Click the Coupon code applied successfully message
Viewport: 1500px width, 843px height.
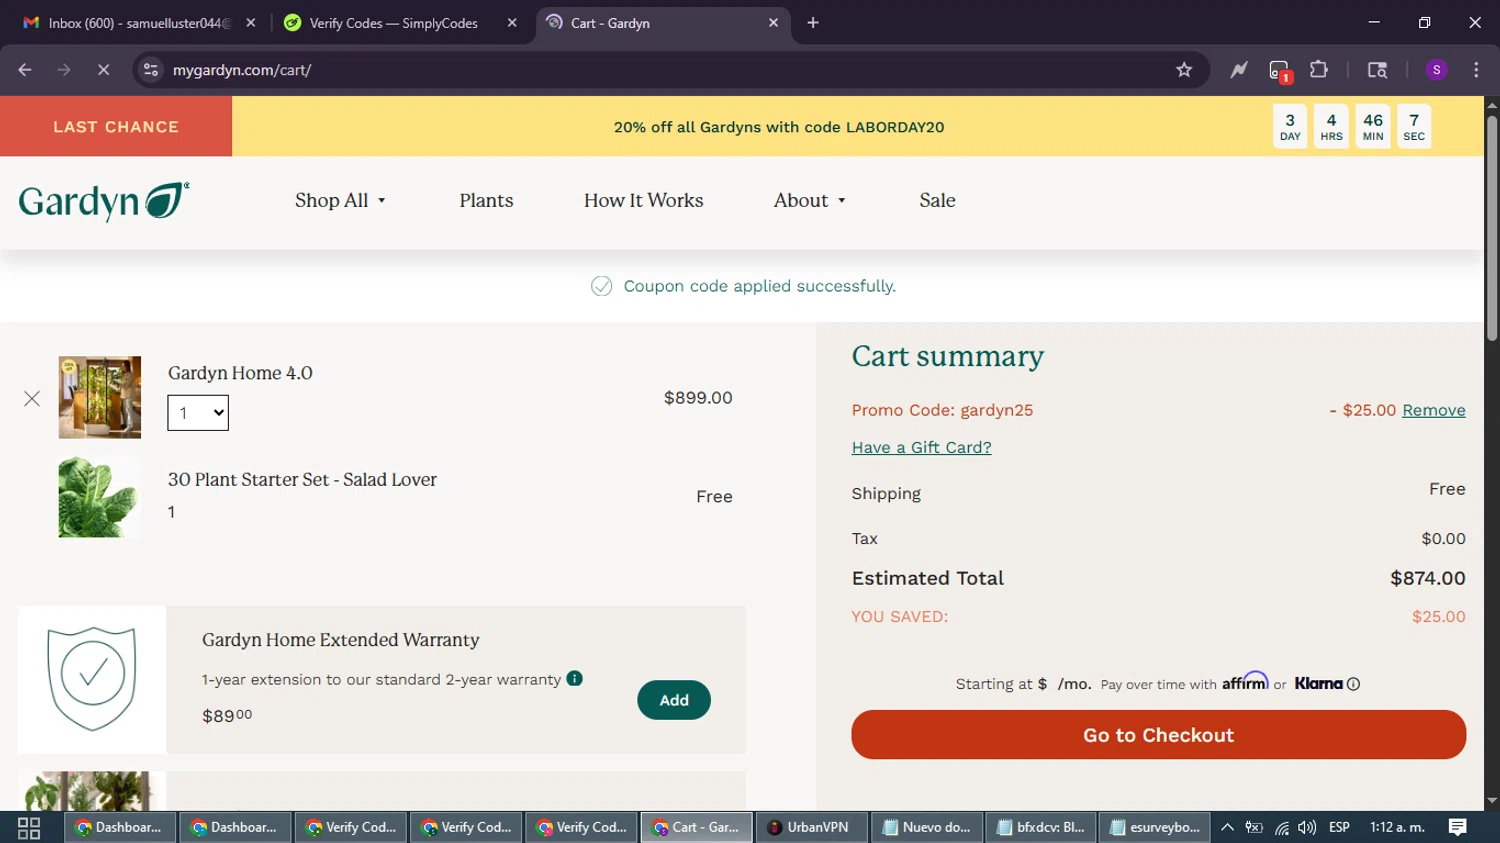tap(759, 286)
